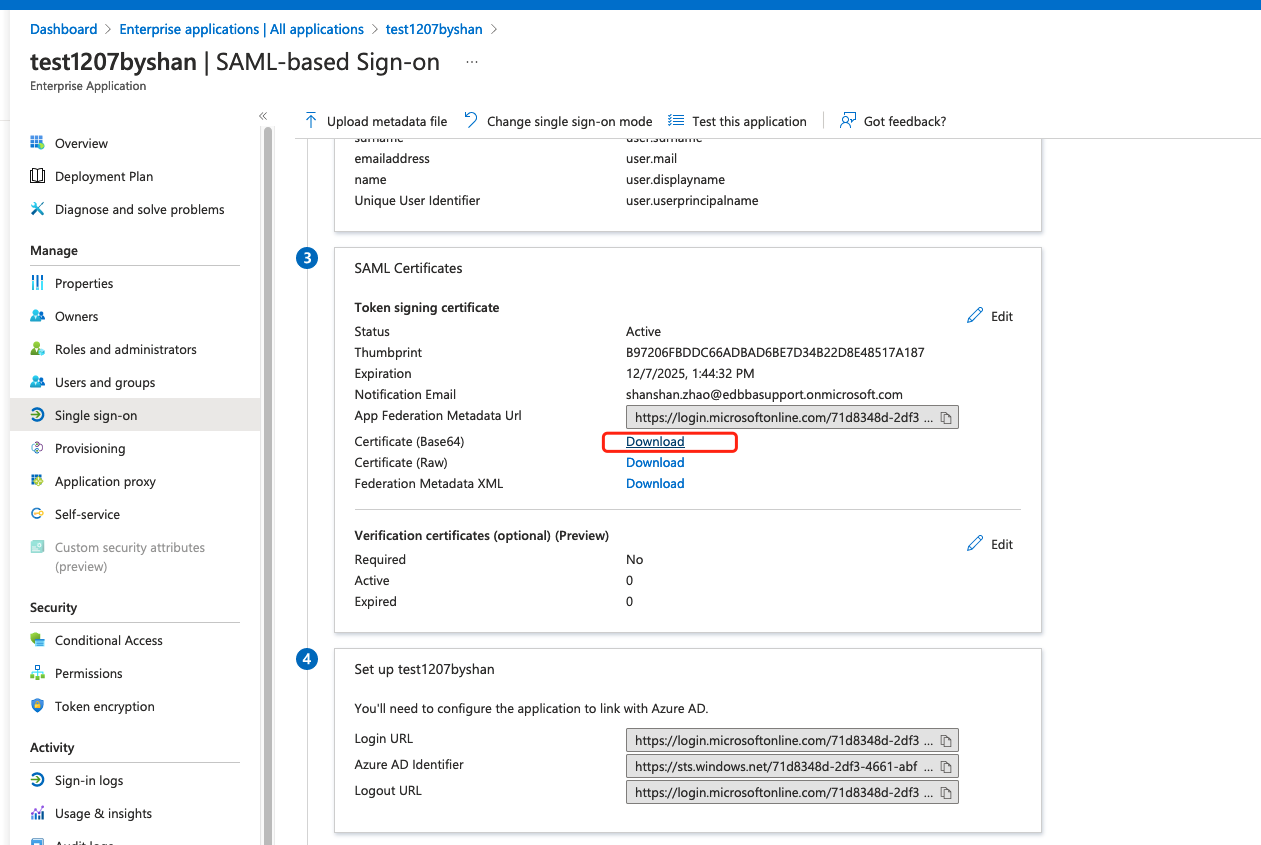Click the Owners people icon

(x=37, y=316)
